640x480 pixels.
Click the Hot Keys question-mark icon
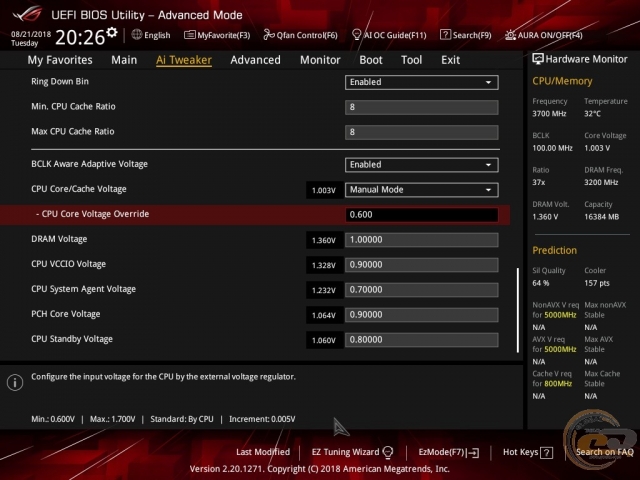click(x=546, y=453)
